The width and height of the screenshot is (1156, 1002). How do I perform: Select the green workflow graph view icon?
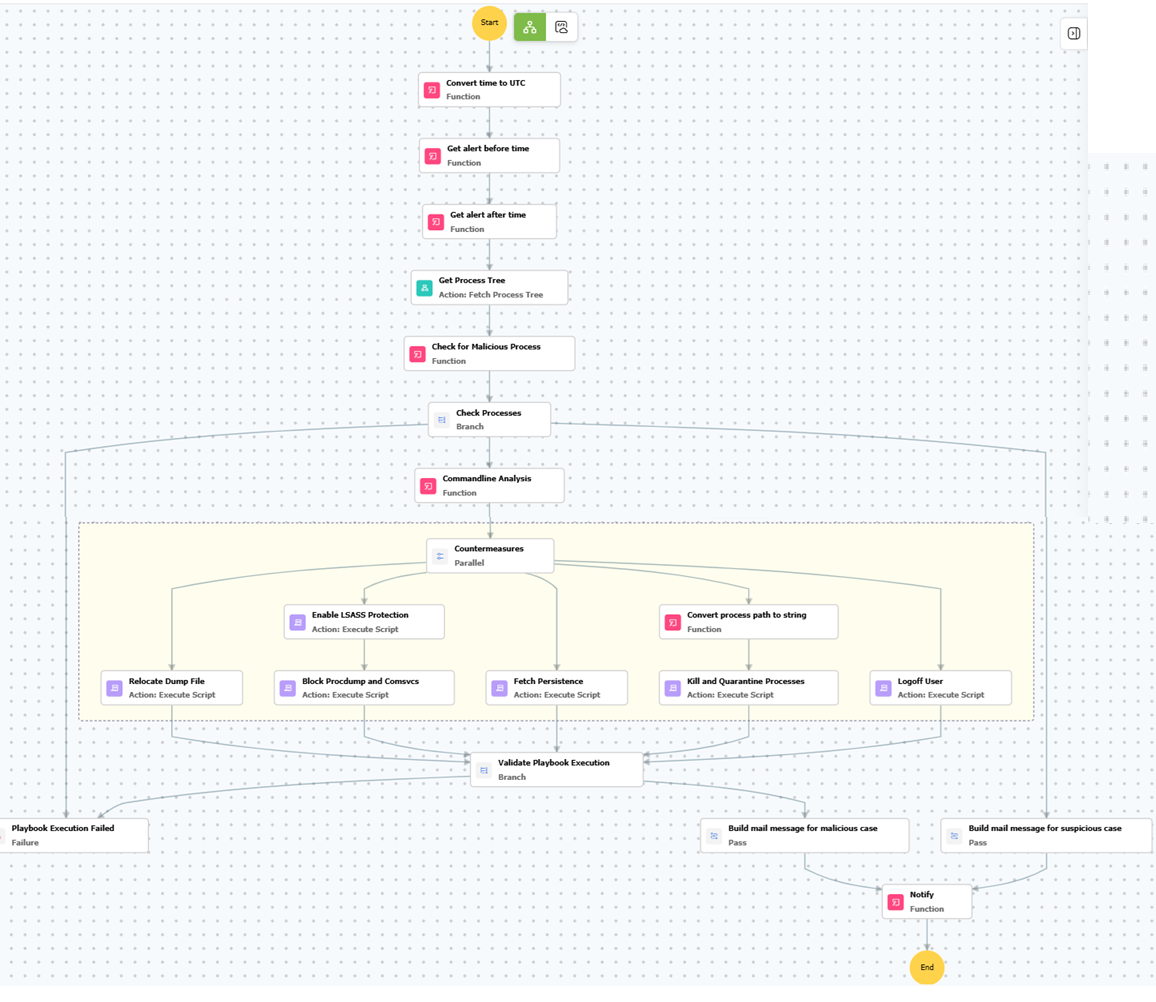coord(530,27)
